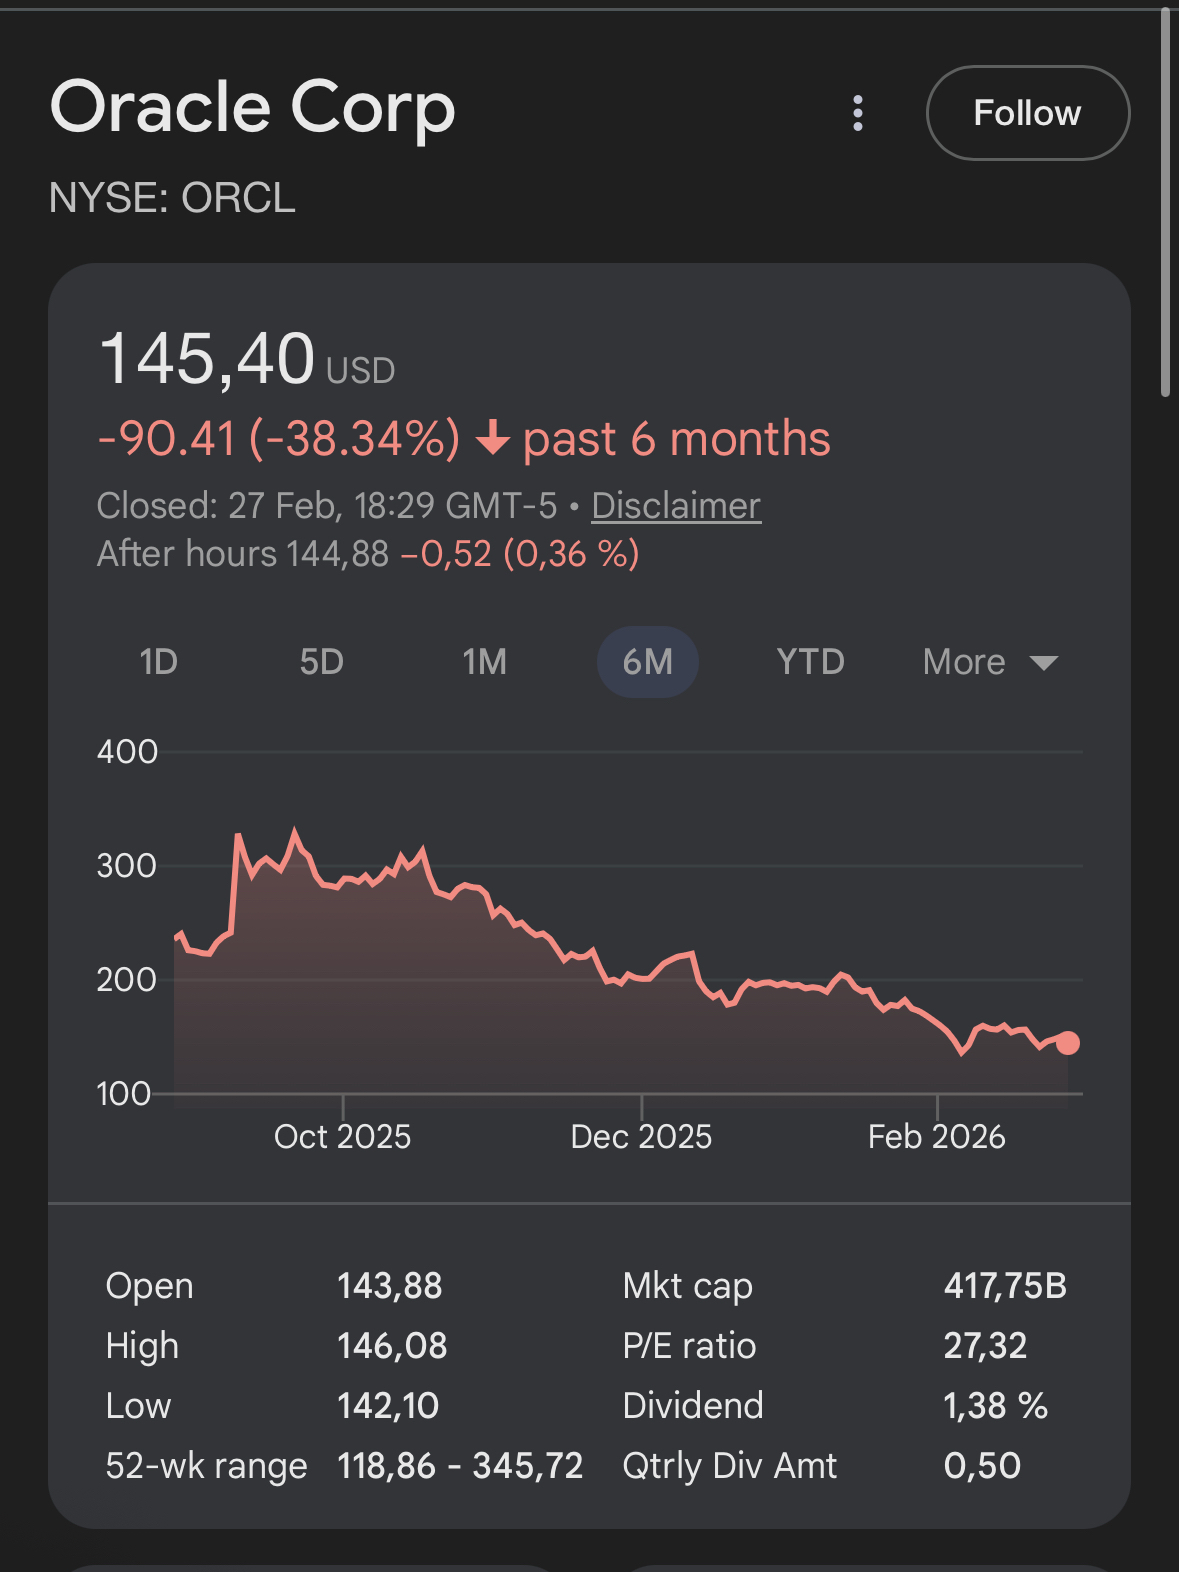The width and height of the screenshot is (1179, 1572).
Task: Click the current price dot on the chart
Action: point(1067,1043)
